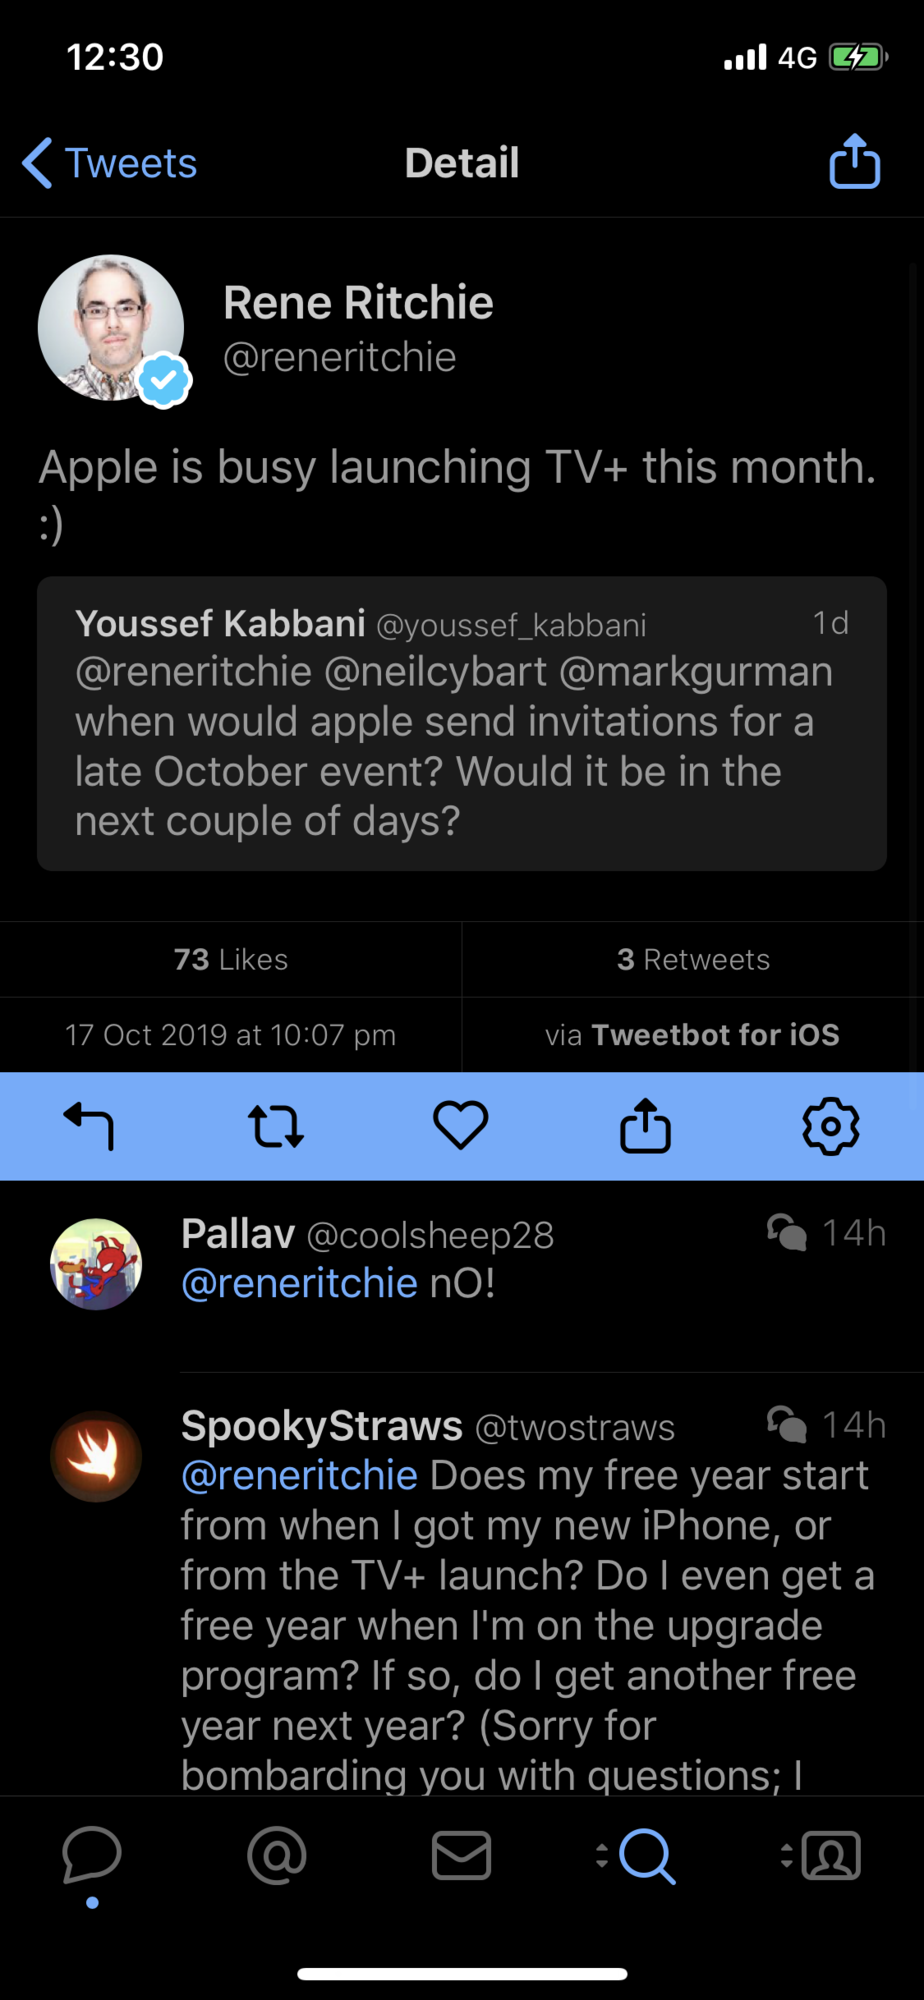Image resolution: width=924 pixels, height=2000 pixels.
Task: Tap SpookyStraws' Swift avatar image
Action: point(96,1456)
